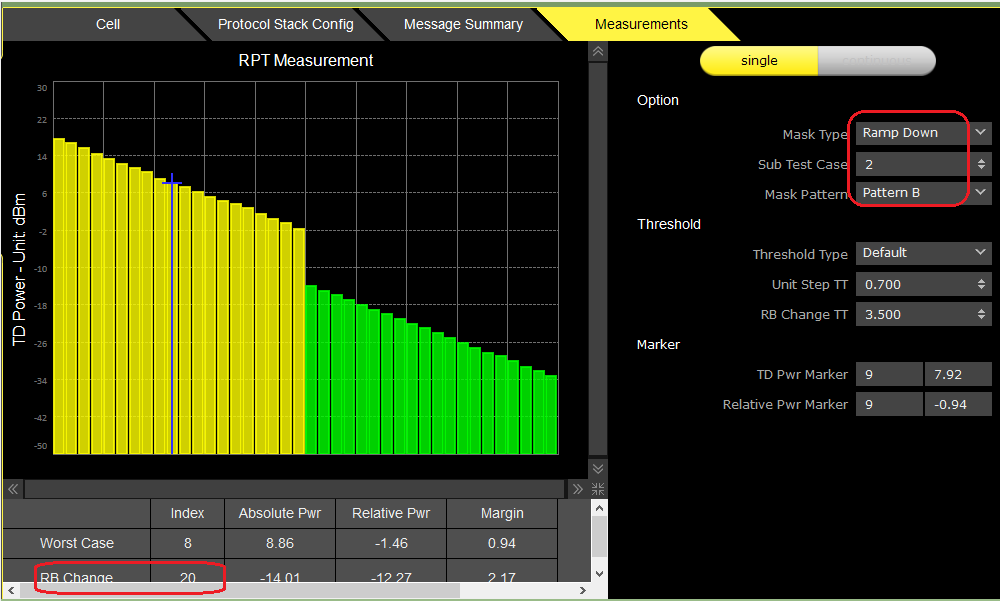Click the horizontal scrollbar track under the chart
This screenshot has width=1000, height=601.
tap(295, 489)
